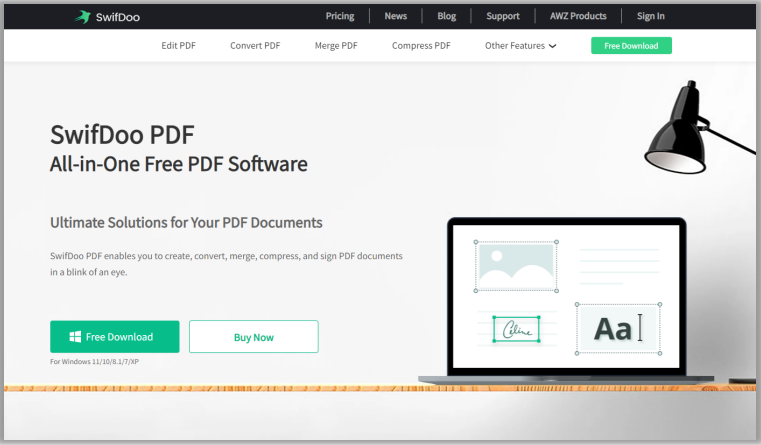Select Convert PDF in the feature bar
761x445 pixels.
point(255,46)
